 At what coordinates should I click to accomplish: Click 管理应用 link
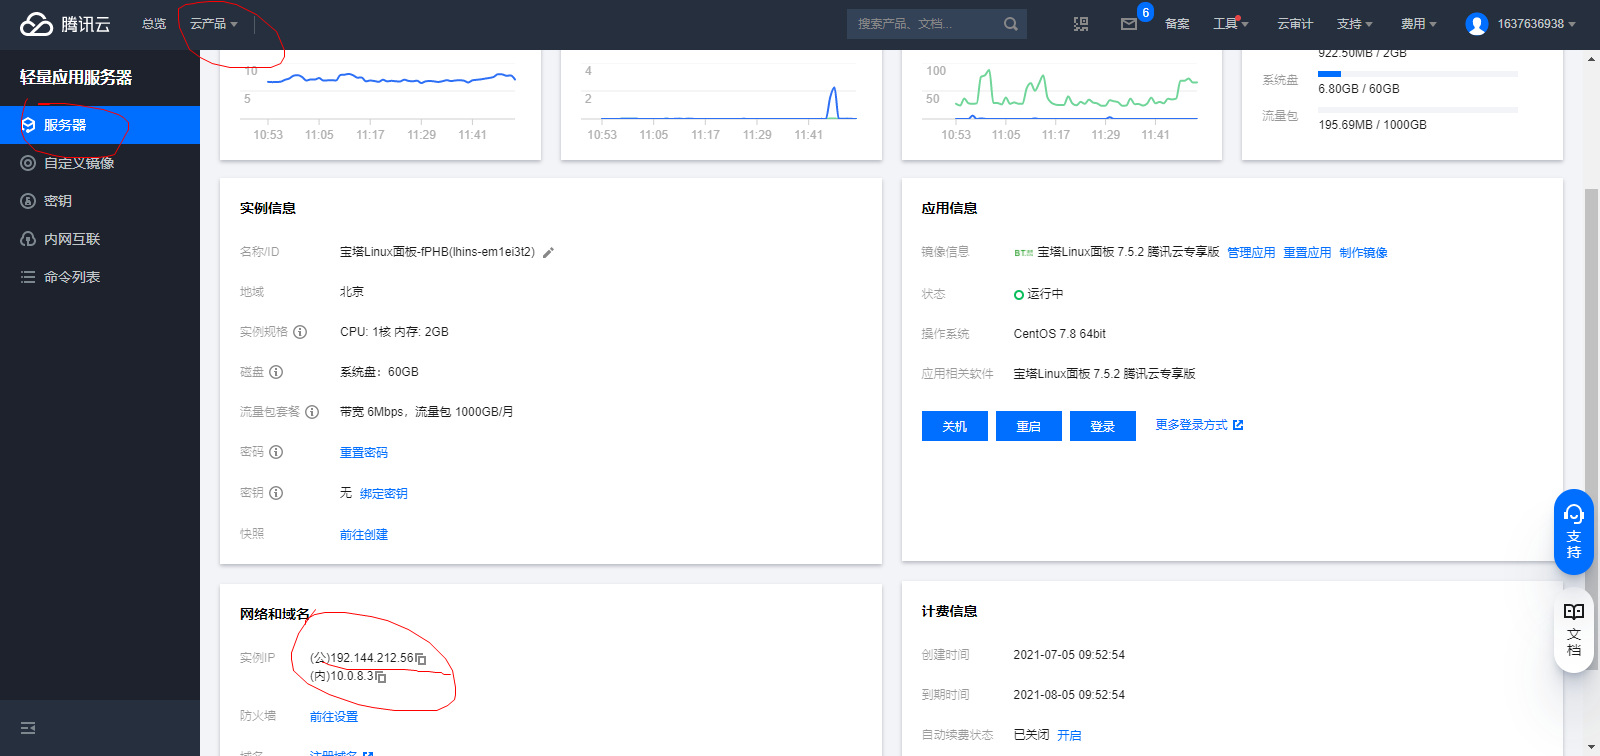coord(1251,253)
